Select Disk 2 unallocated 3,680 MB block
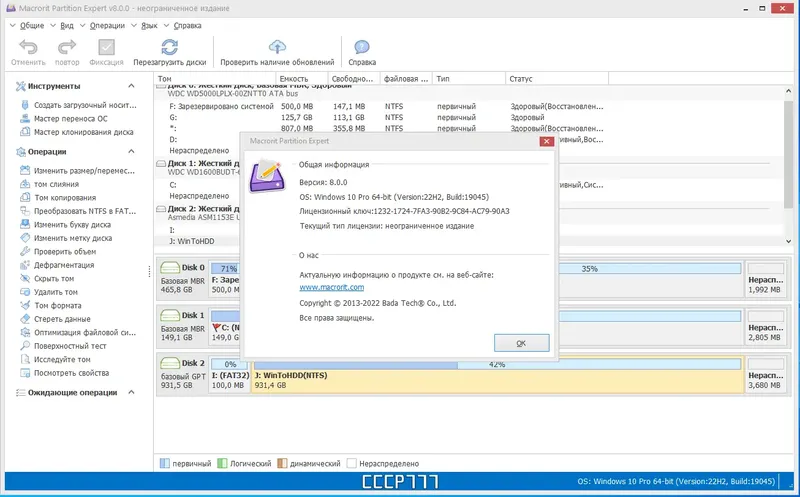The width and height of the screenshot is (800, 497). coord(765,375)
